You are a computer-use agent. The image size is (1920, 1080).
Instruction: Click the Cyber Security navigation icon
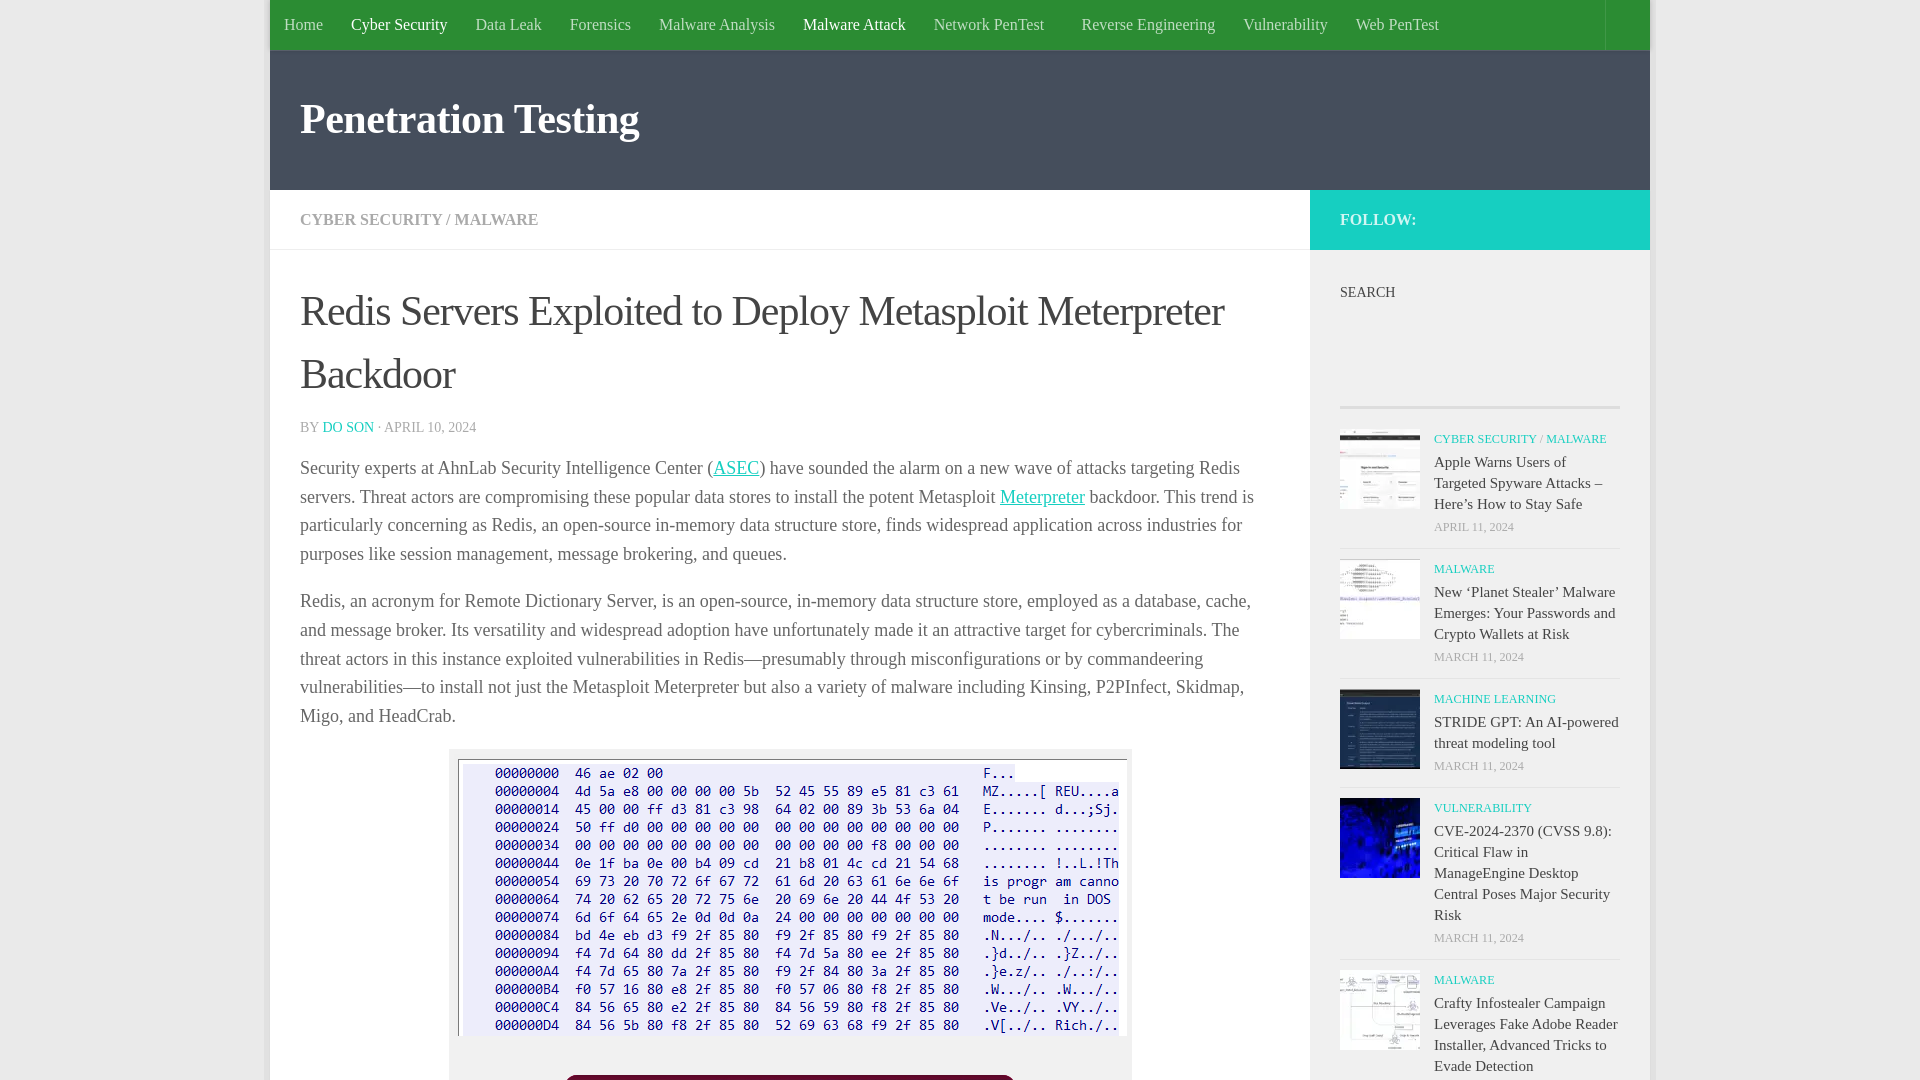tap(398, 24)
